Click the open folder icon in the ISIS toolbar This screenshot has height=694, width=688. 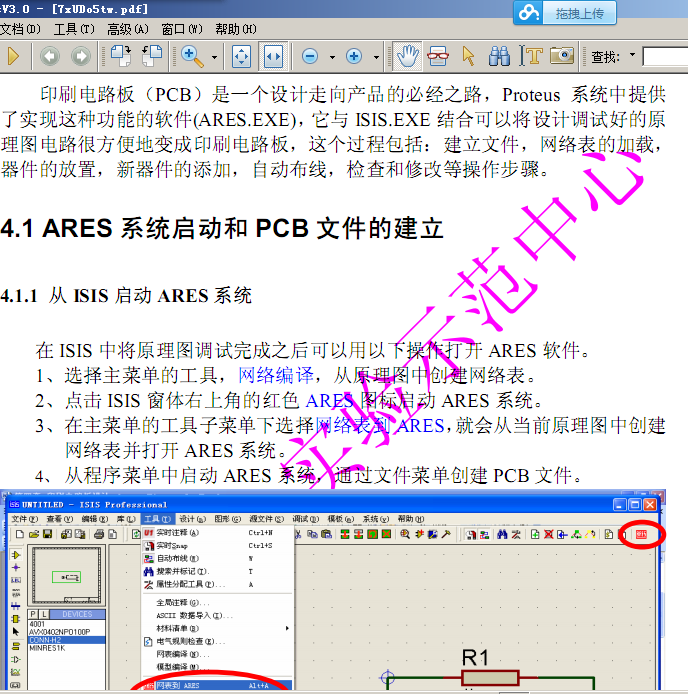[x=34, y=534]
